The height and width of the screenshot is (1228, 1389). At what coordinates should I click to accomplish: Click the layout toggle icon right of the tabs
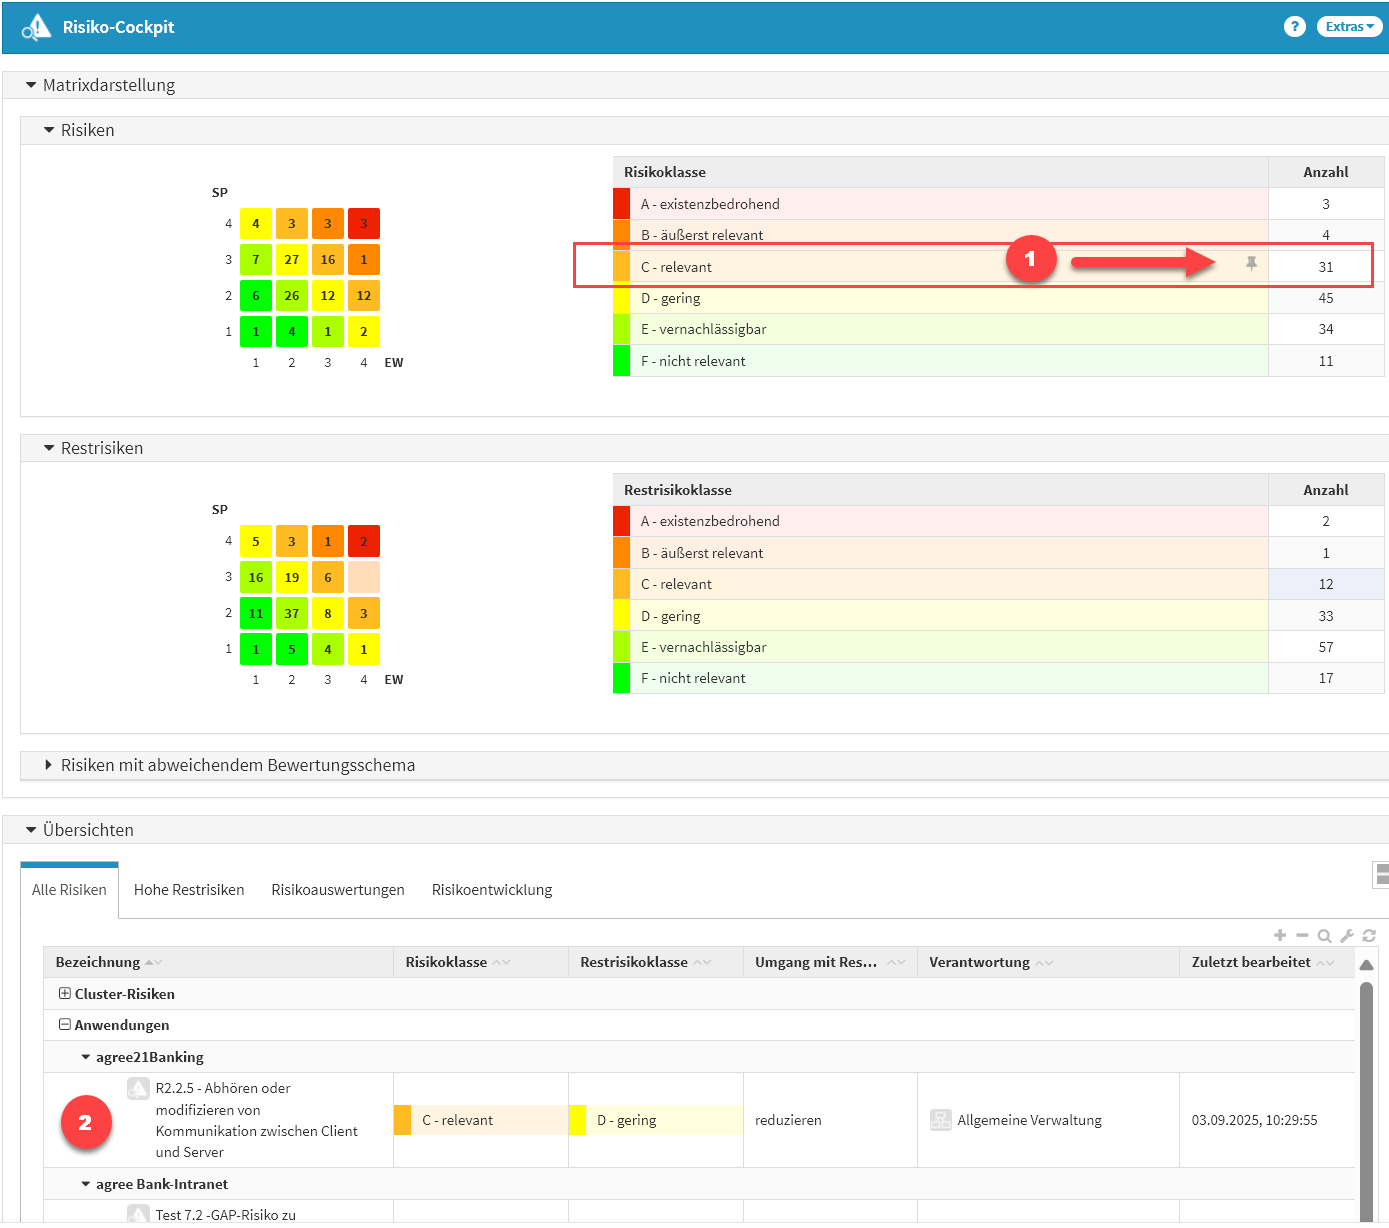(1381, 875)
